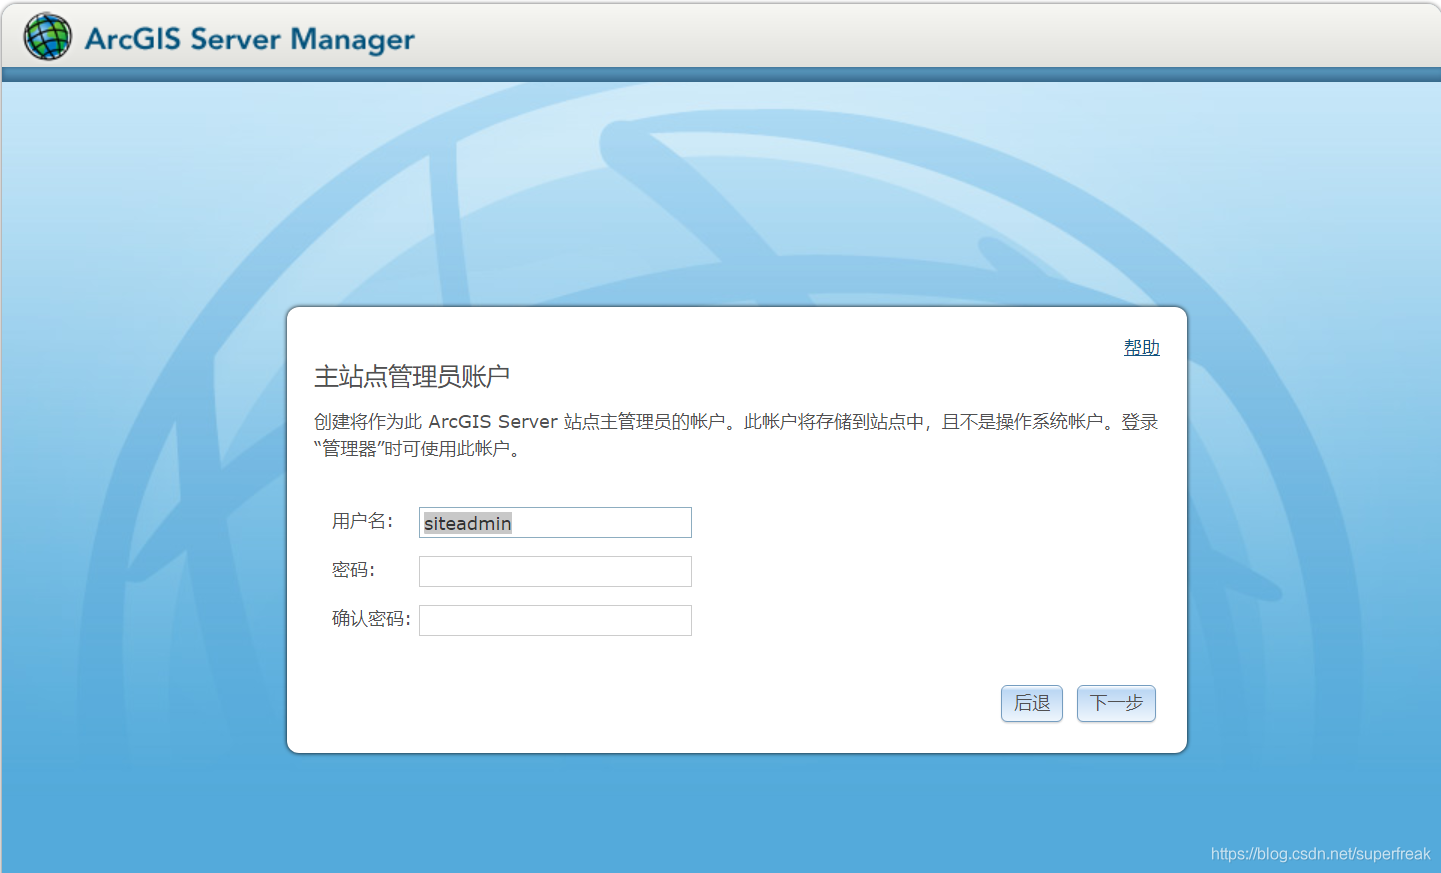Click the ArcGIS Server Manager title text
The width and height of the screenshot is (1441, 873).
pos(250,39)
